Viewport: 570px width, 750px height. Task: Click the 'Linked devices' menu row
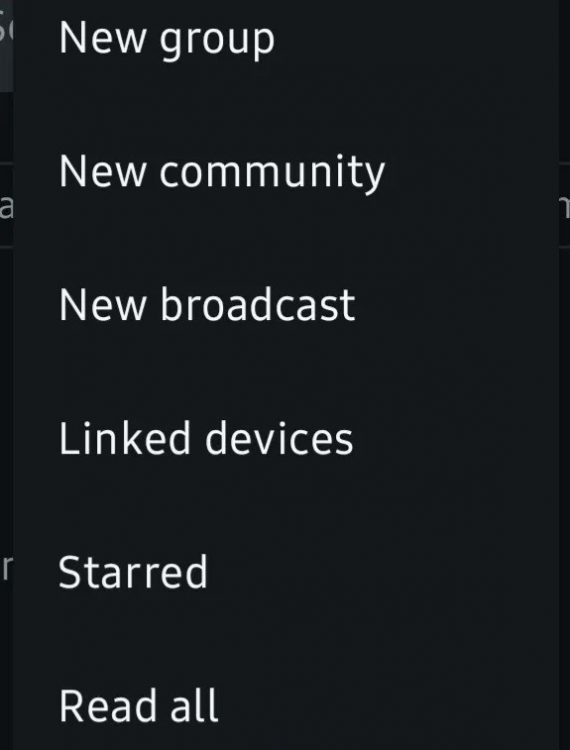[285, 438]
